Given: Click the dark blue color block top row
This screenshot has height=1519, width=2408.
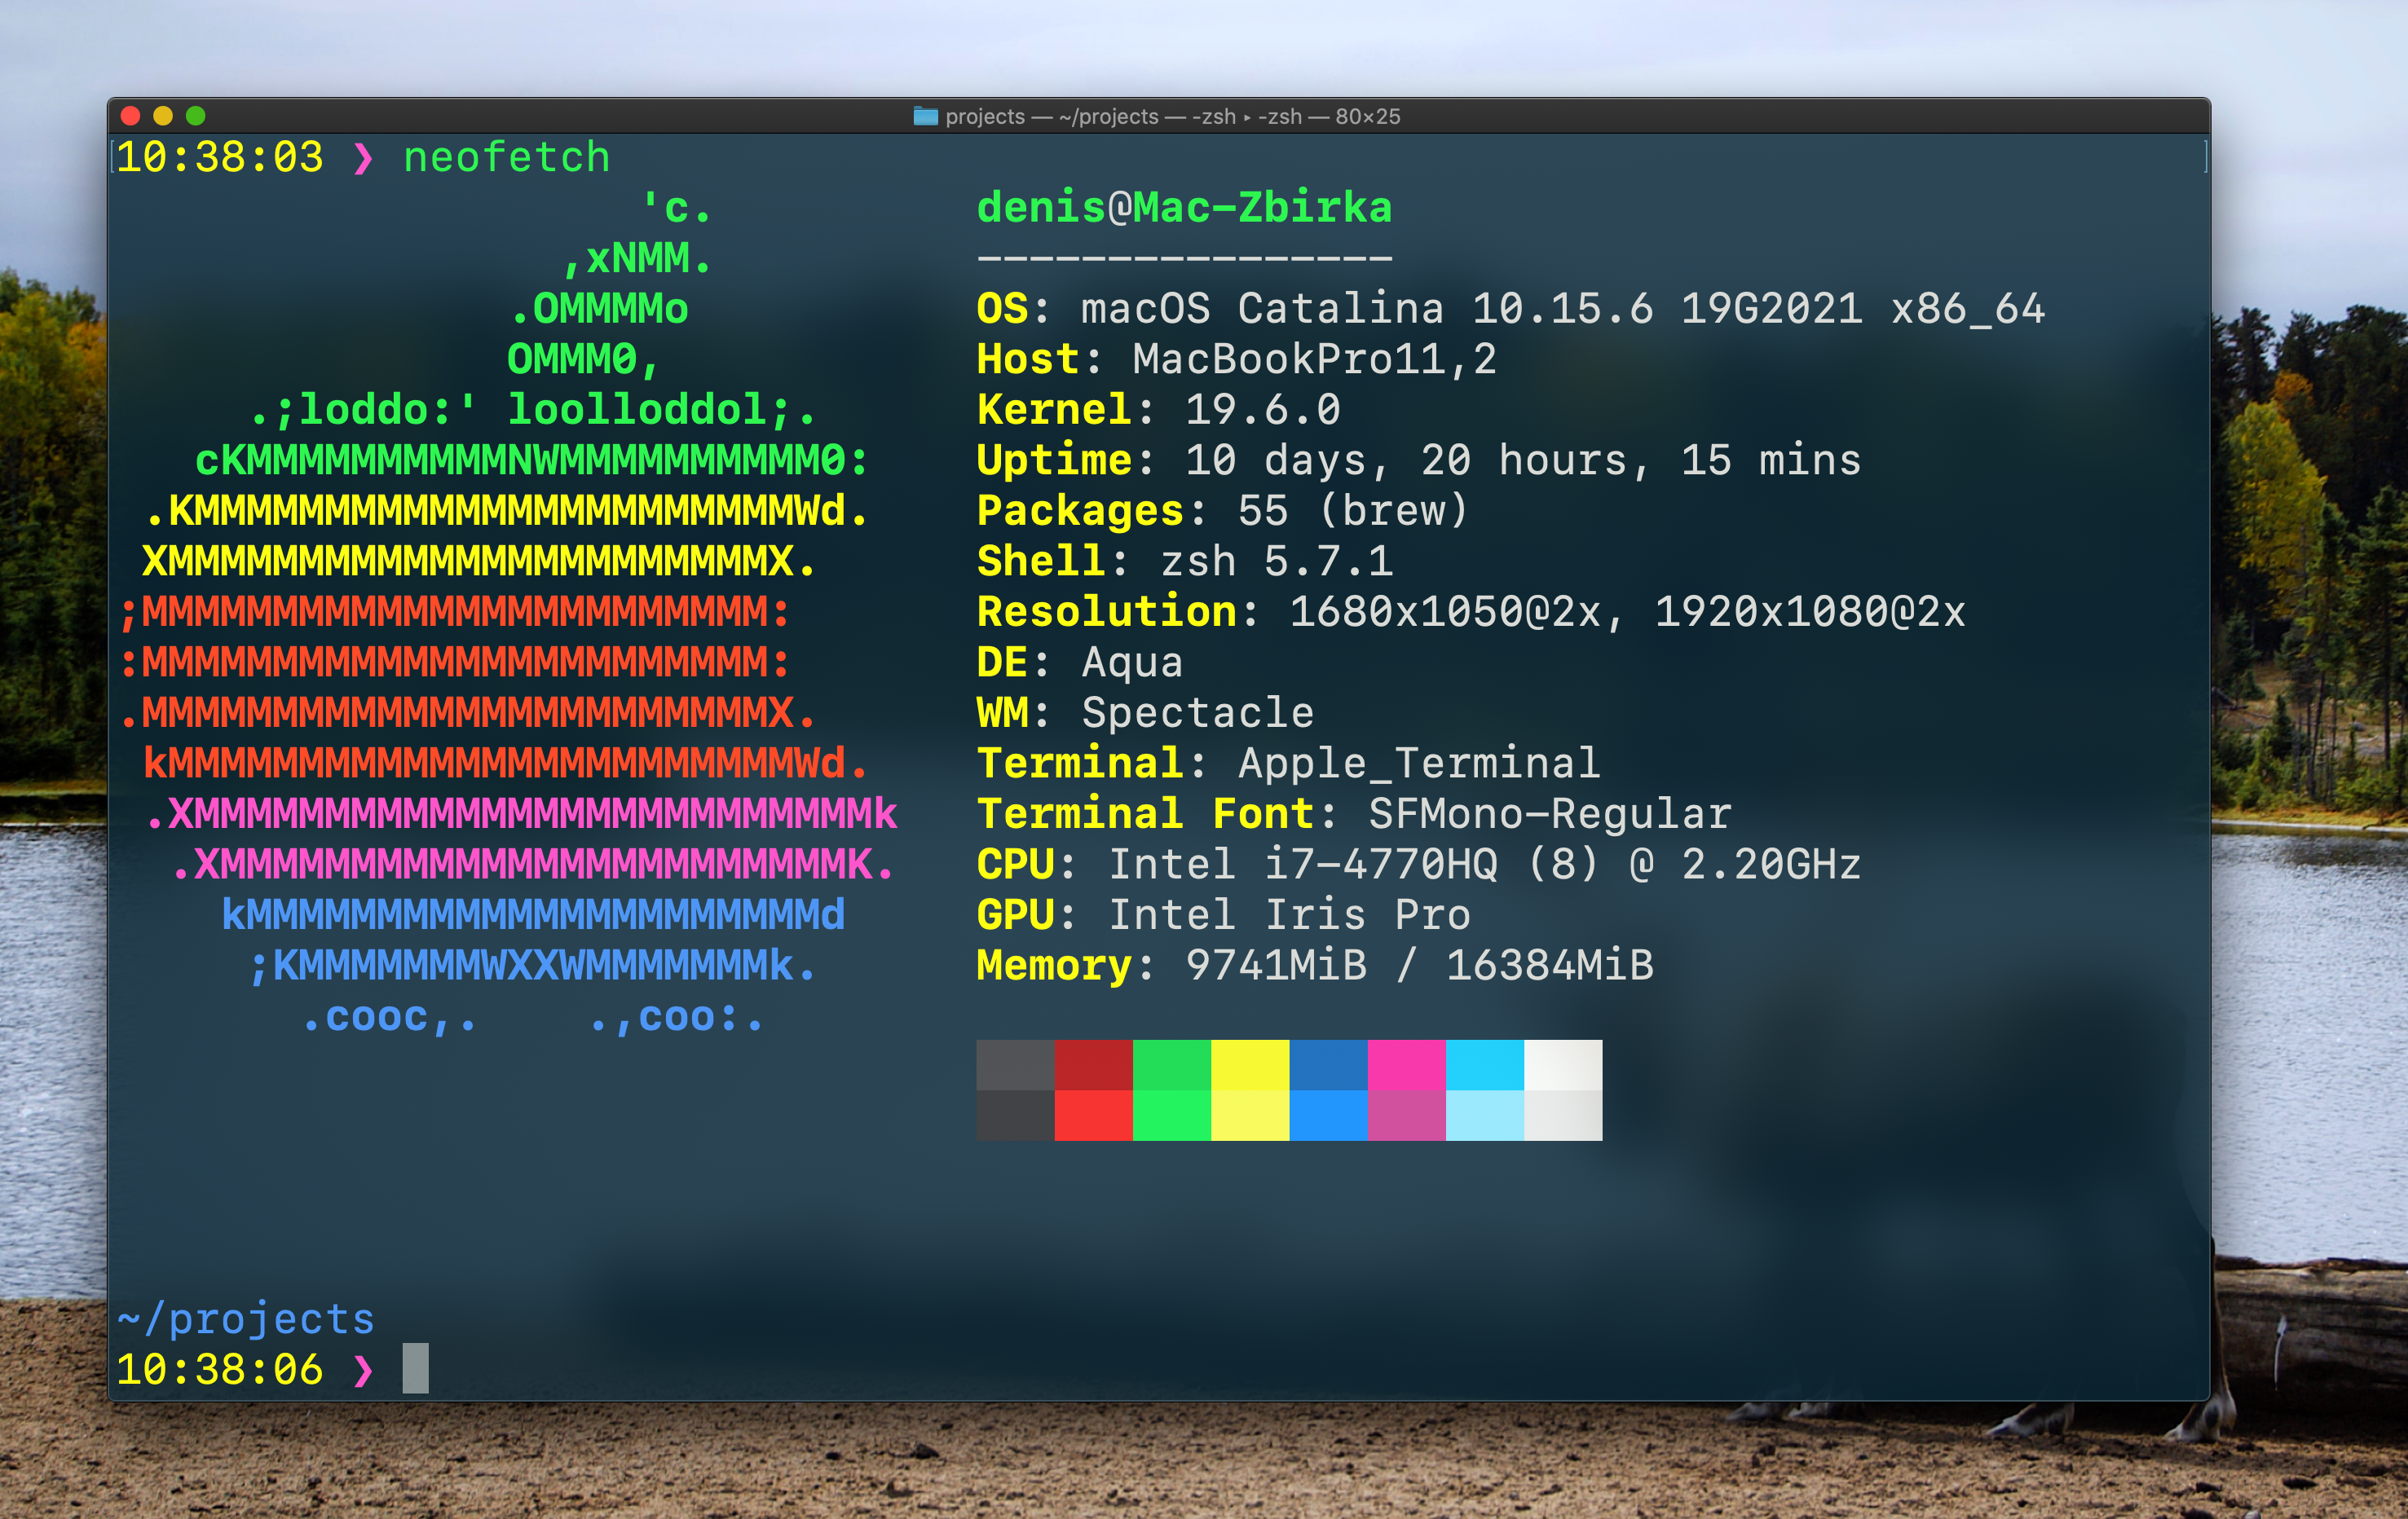Looking at the screenshot, I should coord(1328,1065).
